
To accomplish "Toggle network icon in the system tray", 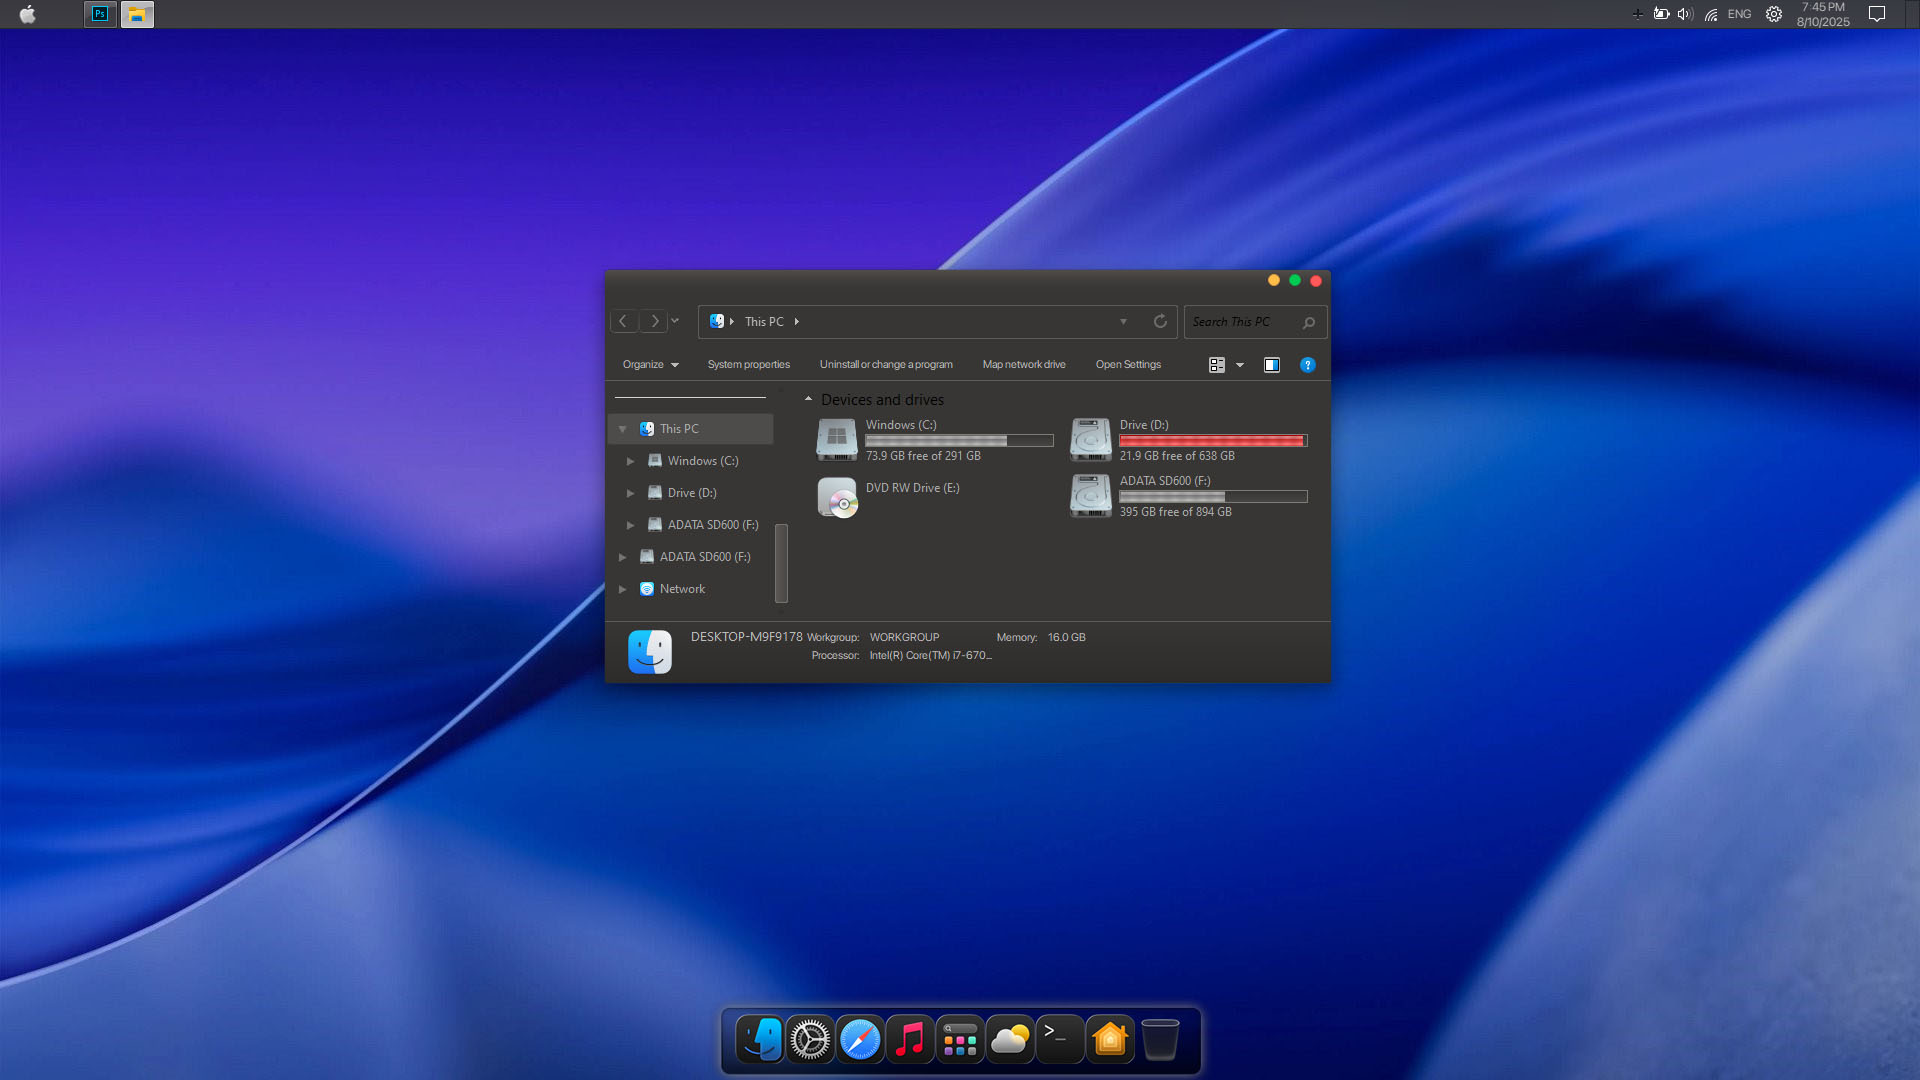I will point(1711,14).
